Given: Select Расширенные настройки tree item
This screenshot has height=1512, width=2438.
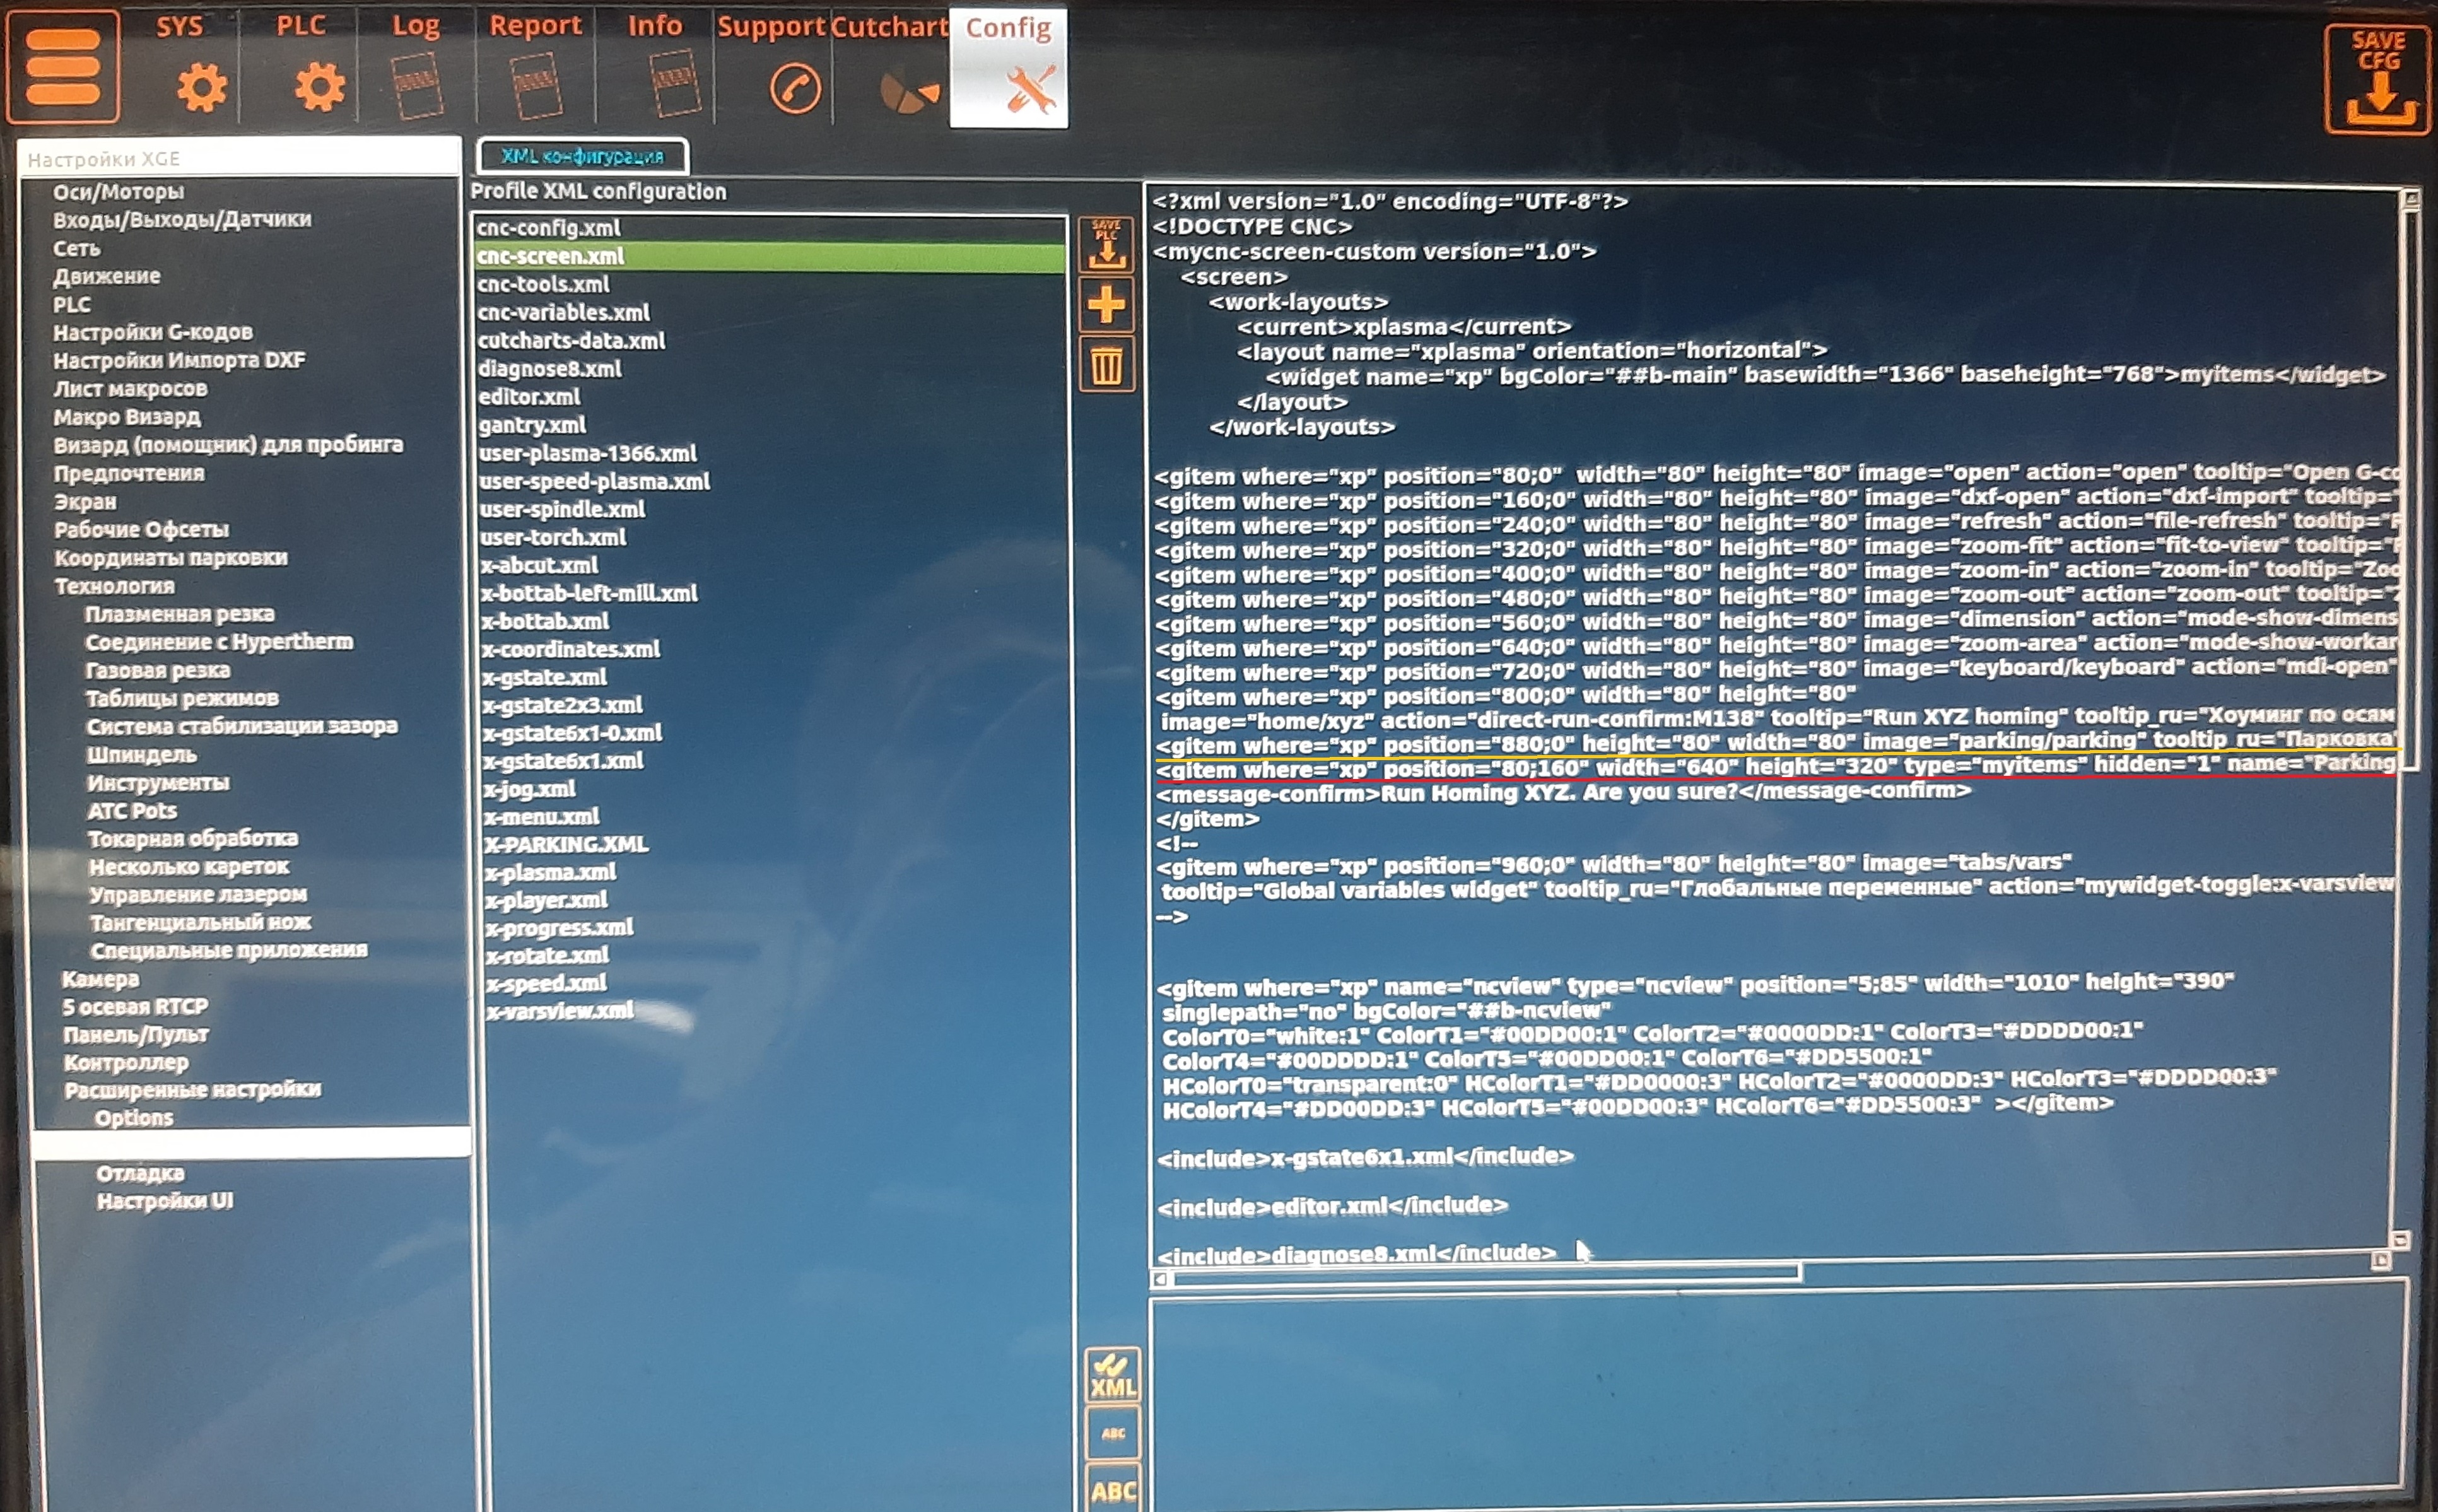Looking at the screenshot, I should pos(192,1089).
